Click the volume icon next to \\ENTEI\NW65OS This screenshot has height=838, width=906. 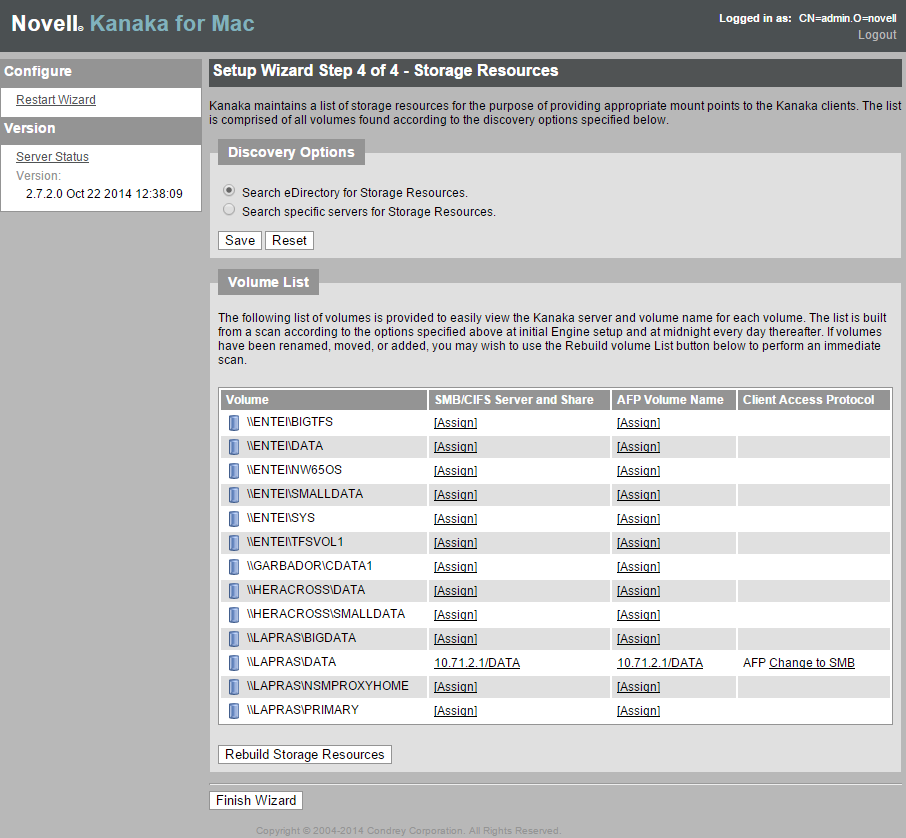pos(234,471)
